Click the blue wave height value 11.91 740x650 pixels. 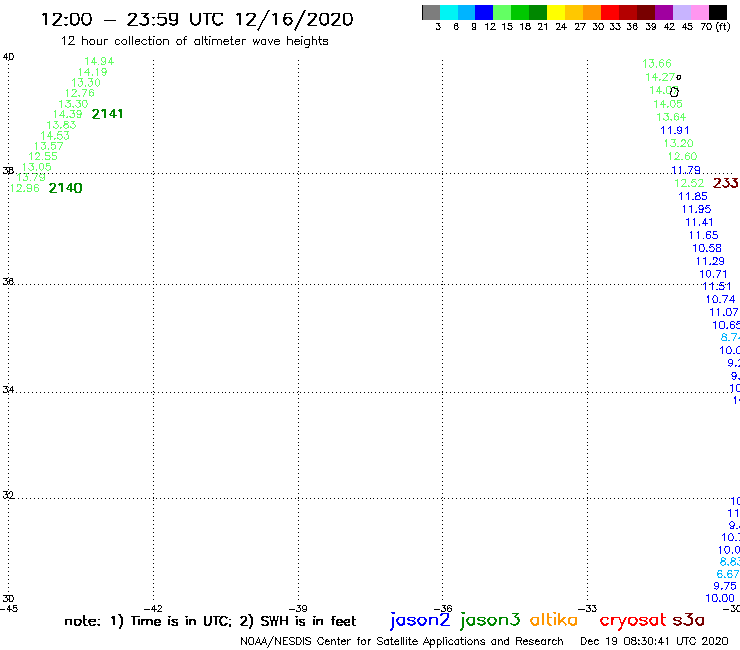tap(675, 130)
